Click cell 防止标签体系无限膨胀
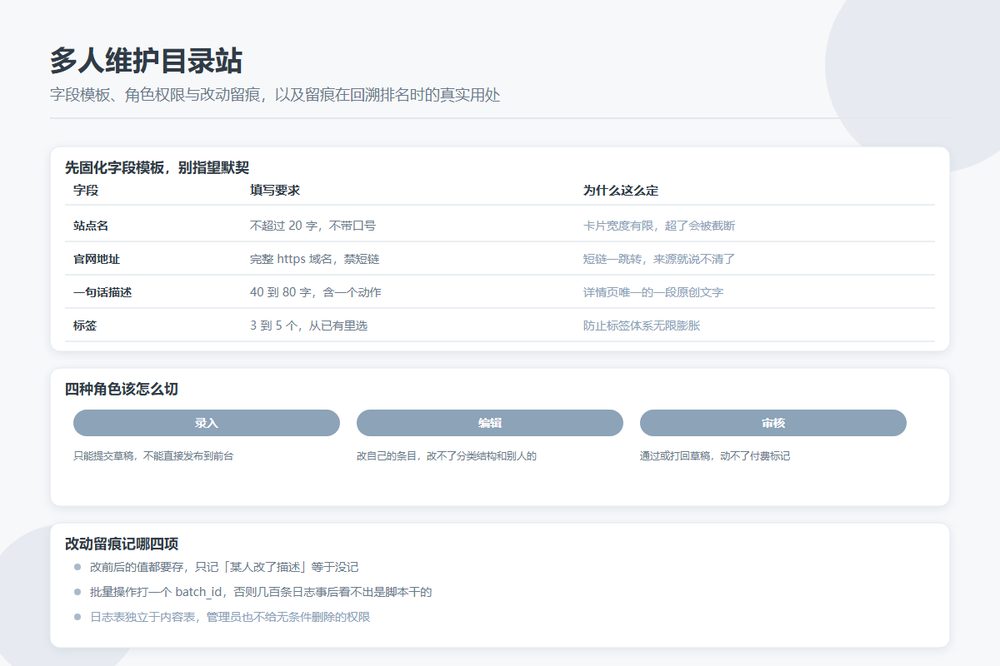1000x666 pixels. (642, 325)
